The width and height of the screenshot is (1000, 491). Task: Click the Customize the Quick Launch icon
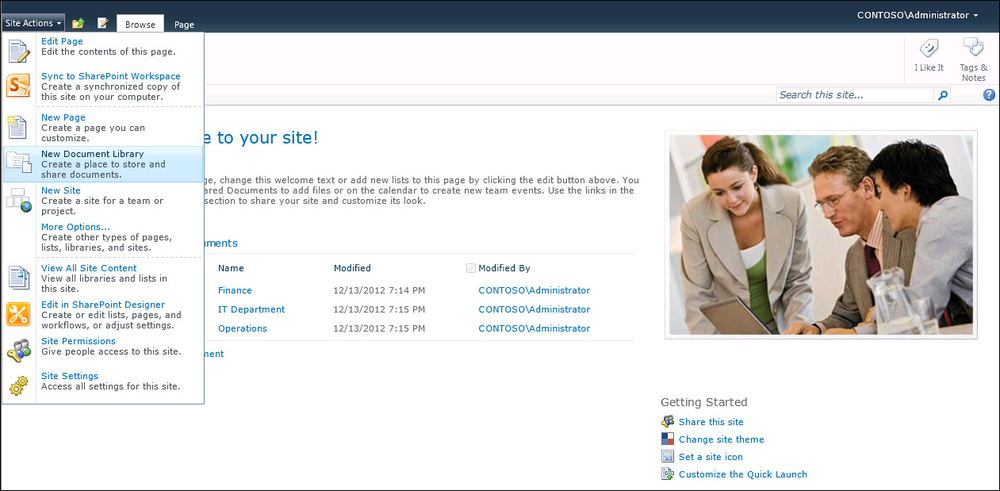(668, 474)
